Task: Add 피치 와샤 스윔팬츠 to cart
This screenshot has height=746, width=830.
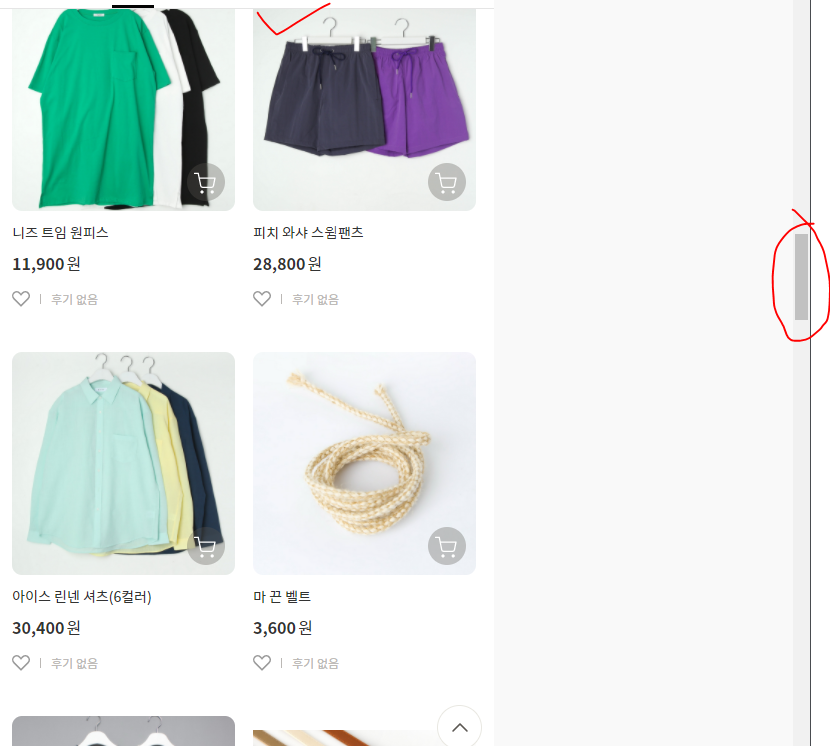Action: coord(447,182)
